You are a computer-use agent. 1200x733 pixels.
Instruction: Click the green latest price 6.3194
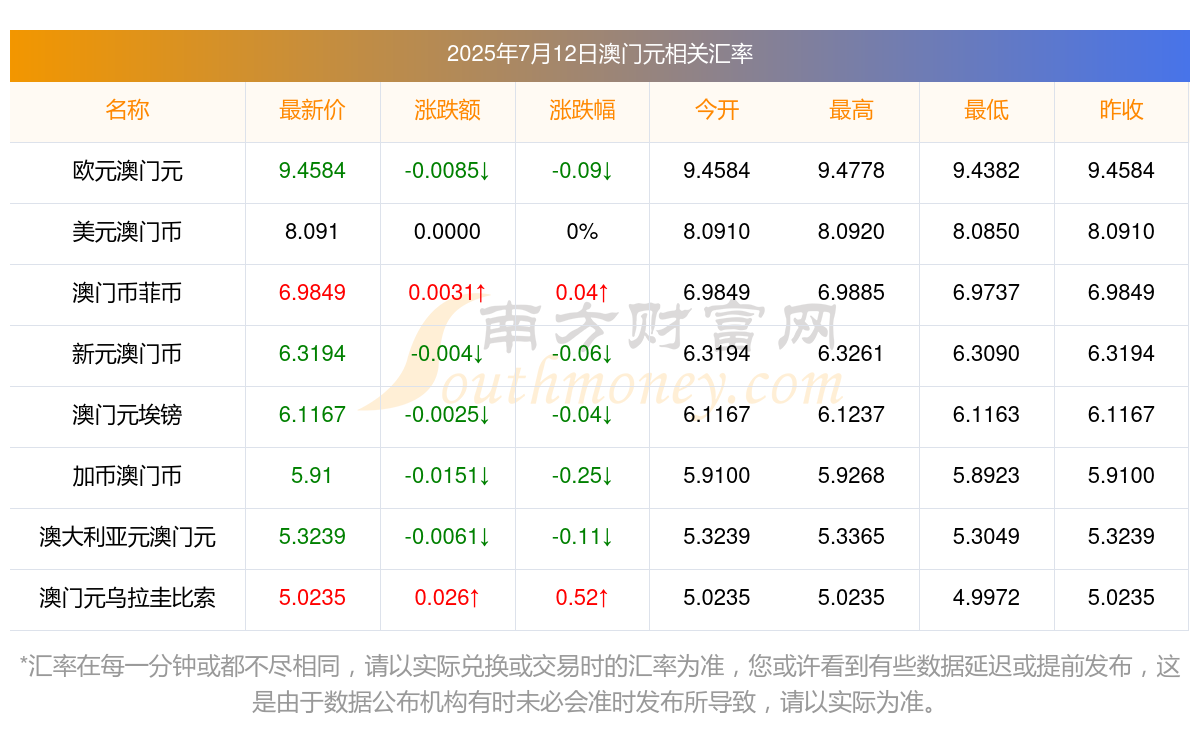tap(312, 354)
